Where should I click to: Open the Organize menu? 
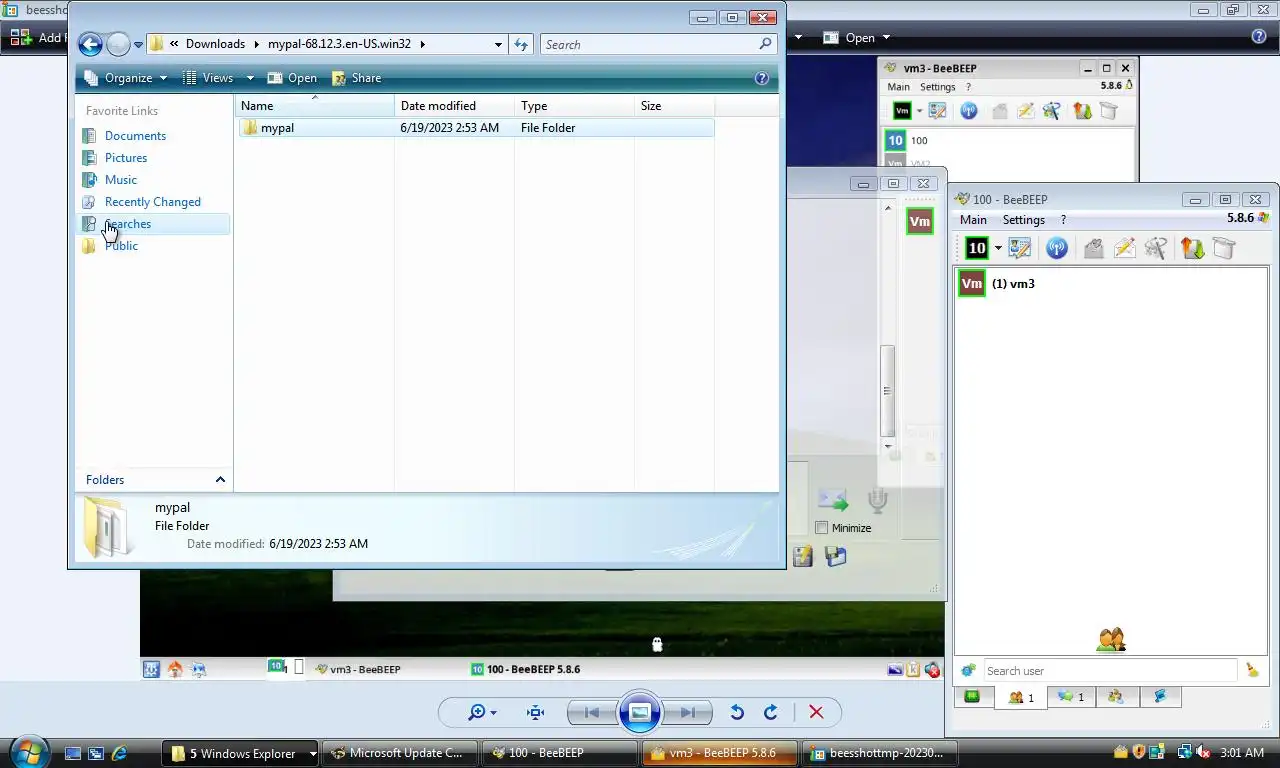[126, 78]
